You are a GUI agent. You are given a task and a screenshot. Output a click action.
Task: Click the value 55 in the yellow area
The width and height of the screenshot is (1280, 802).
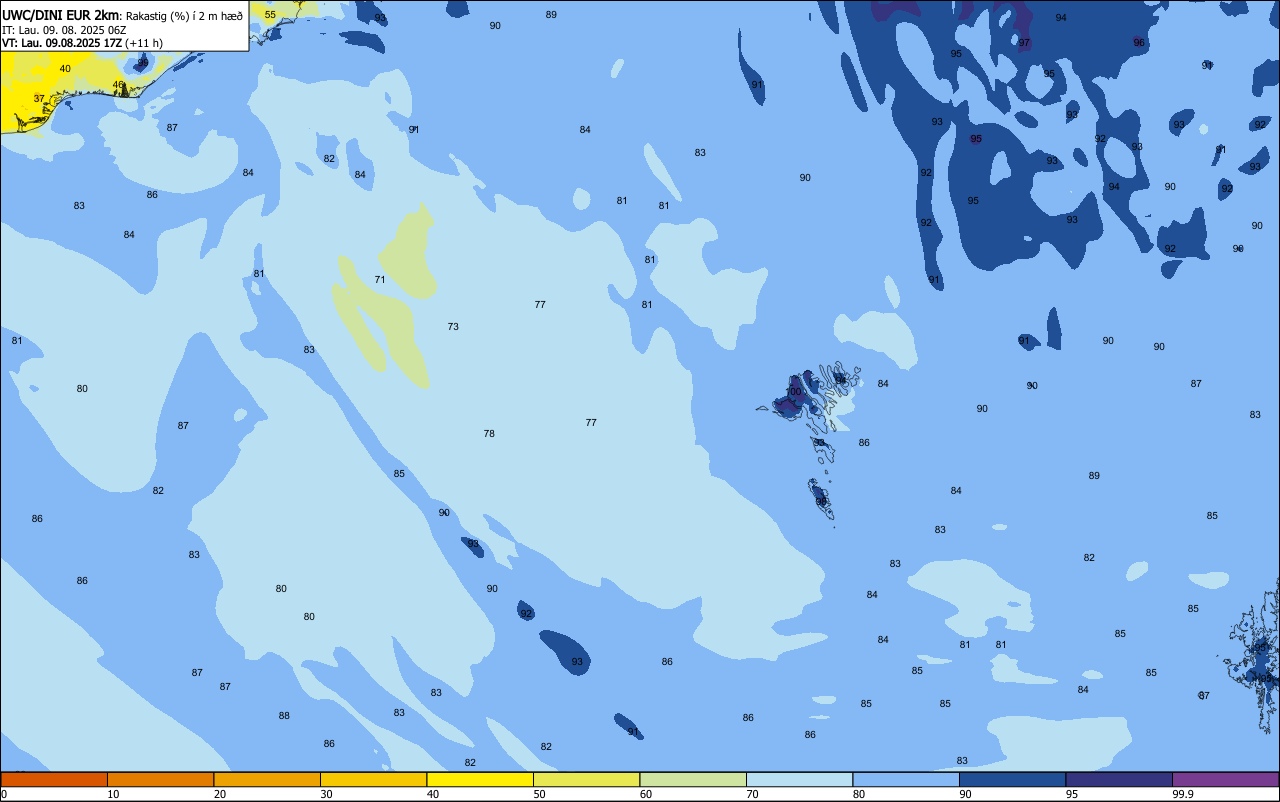point(270,15)
